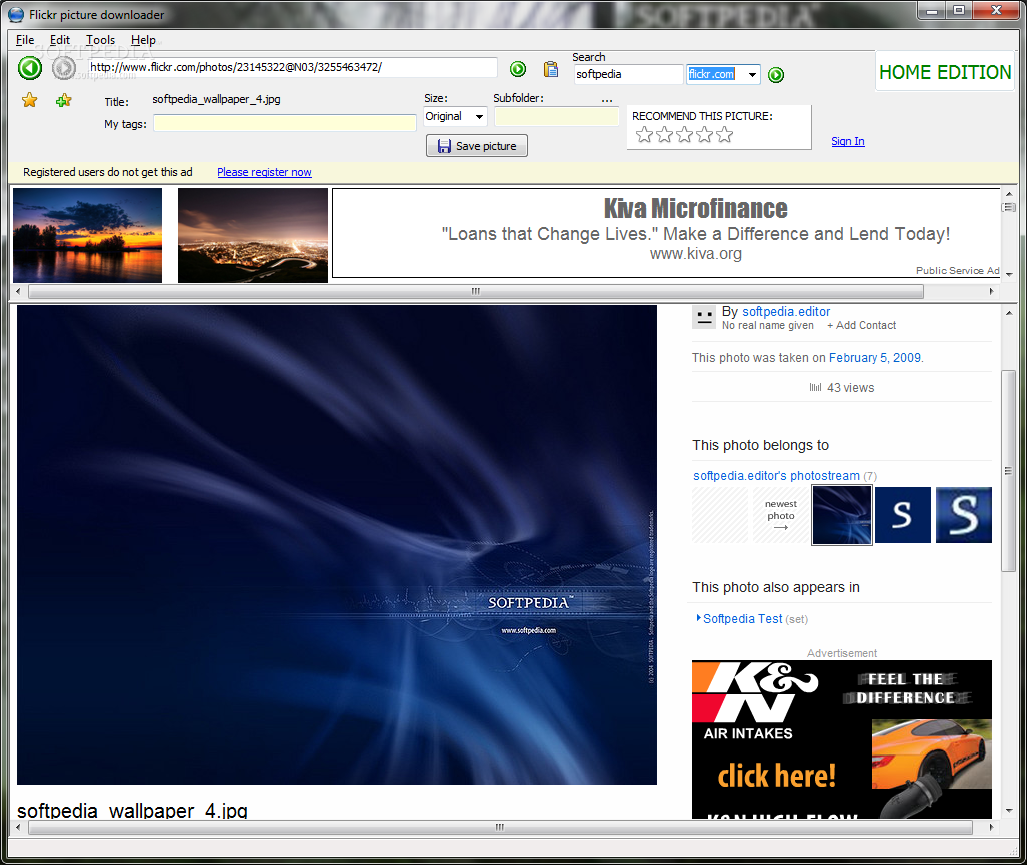
Task: Click the large S logo photostream thumbnail
Action: click(963, 515)
